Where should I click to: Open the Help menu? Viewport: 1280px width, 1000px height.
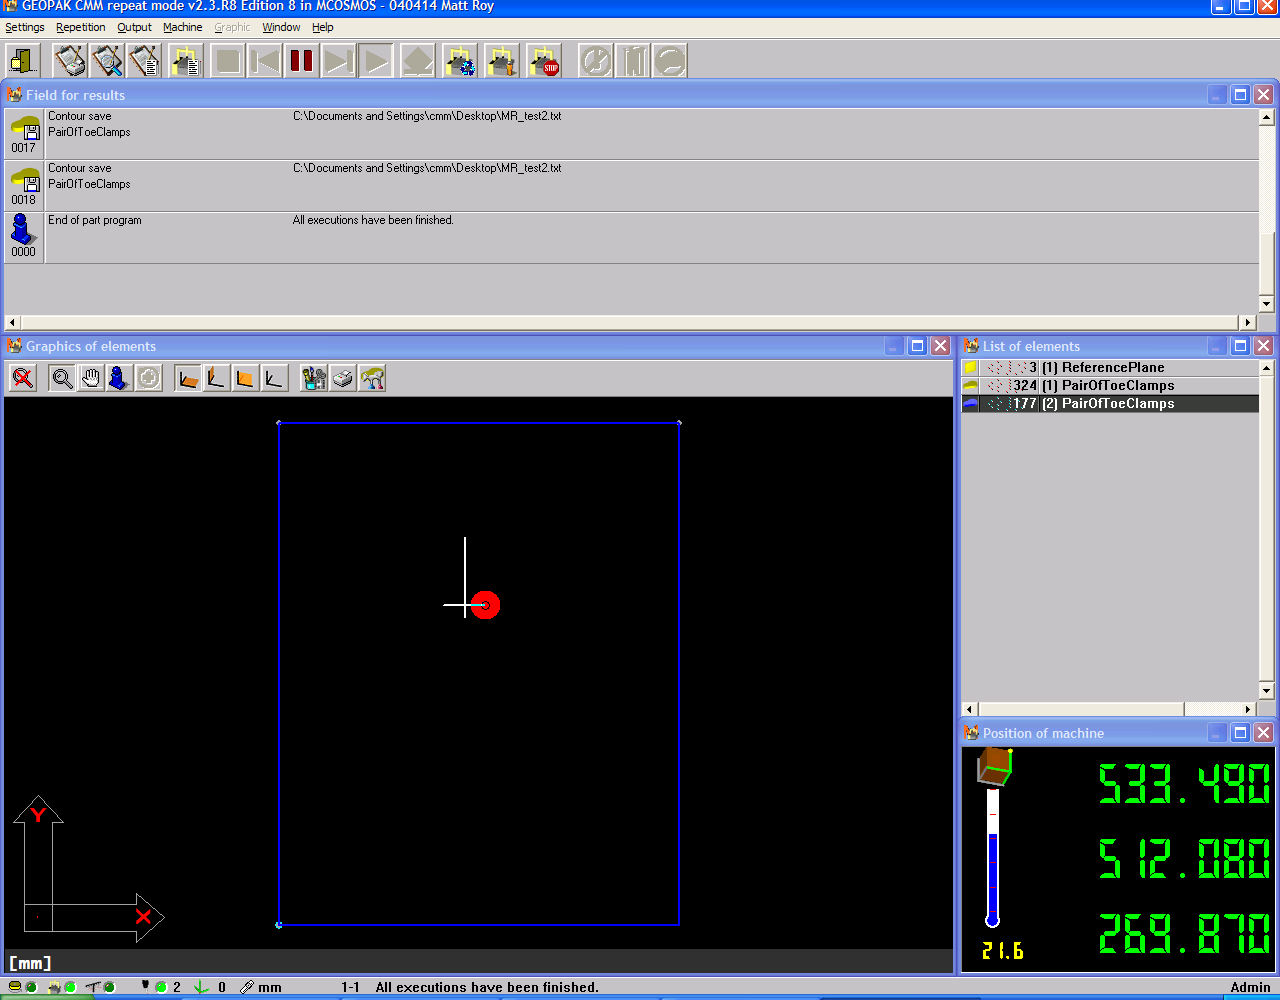pos(322,27)
